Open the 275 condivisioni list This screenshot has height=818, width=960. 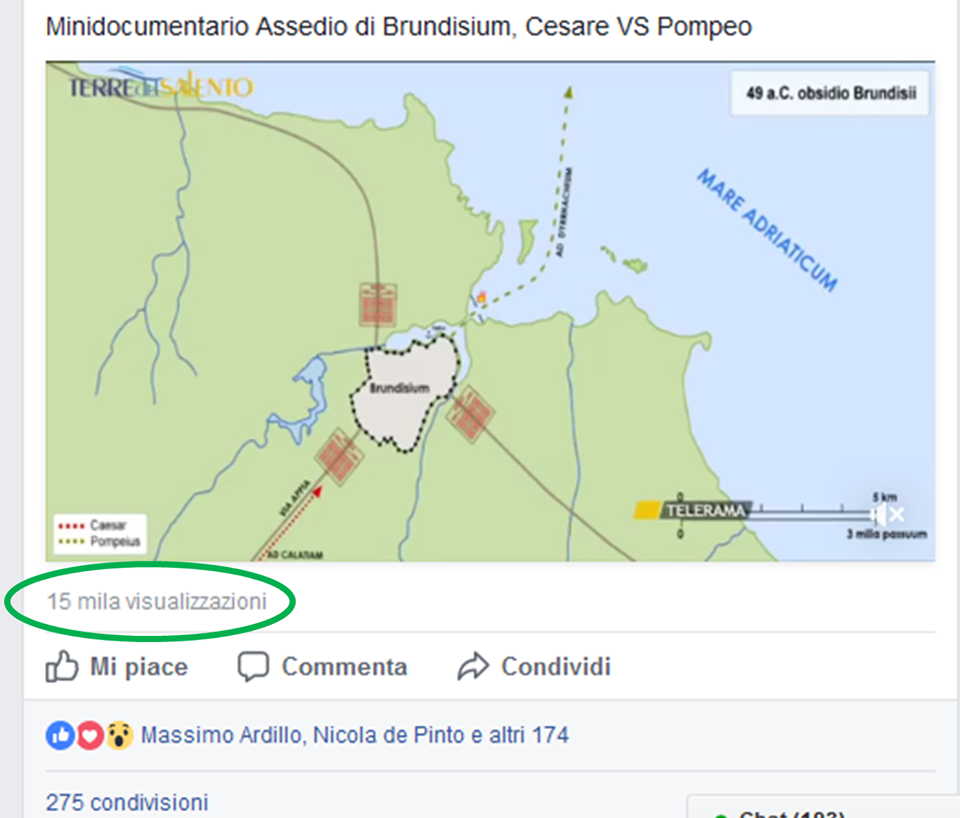127,802
